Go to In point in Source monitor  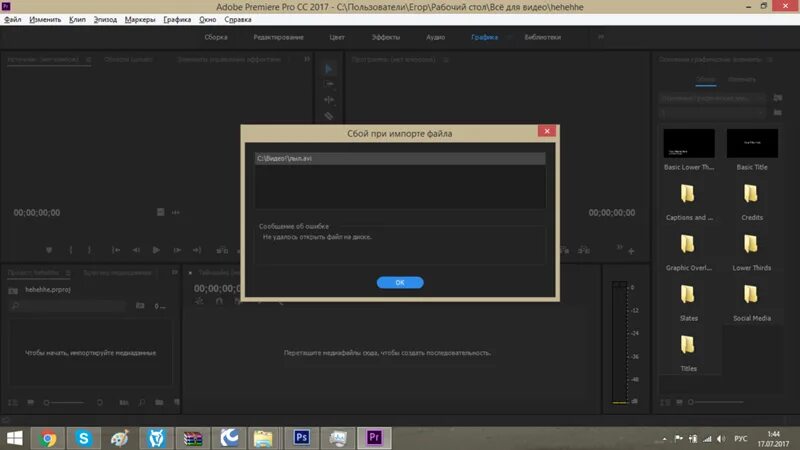point(116,250)
